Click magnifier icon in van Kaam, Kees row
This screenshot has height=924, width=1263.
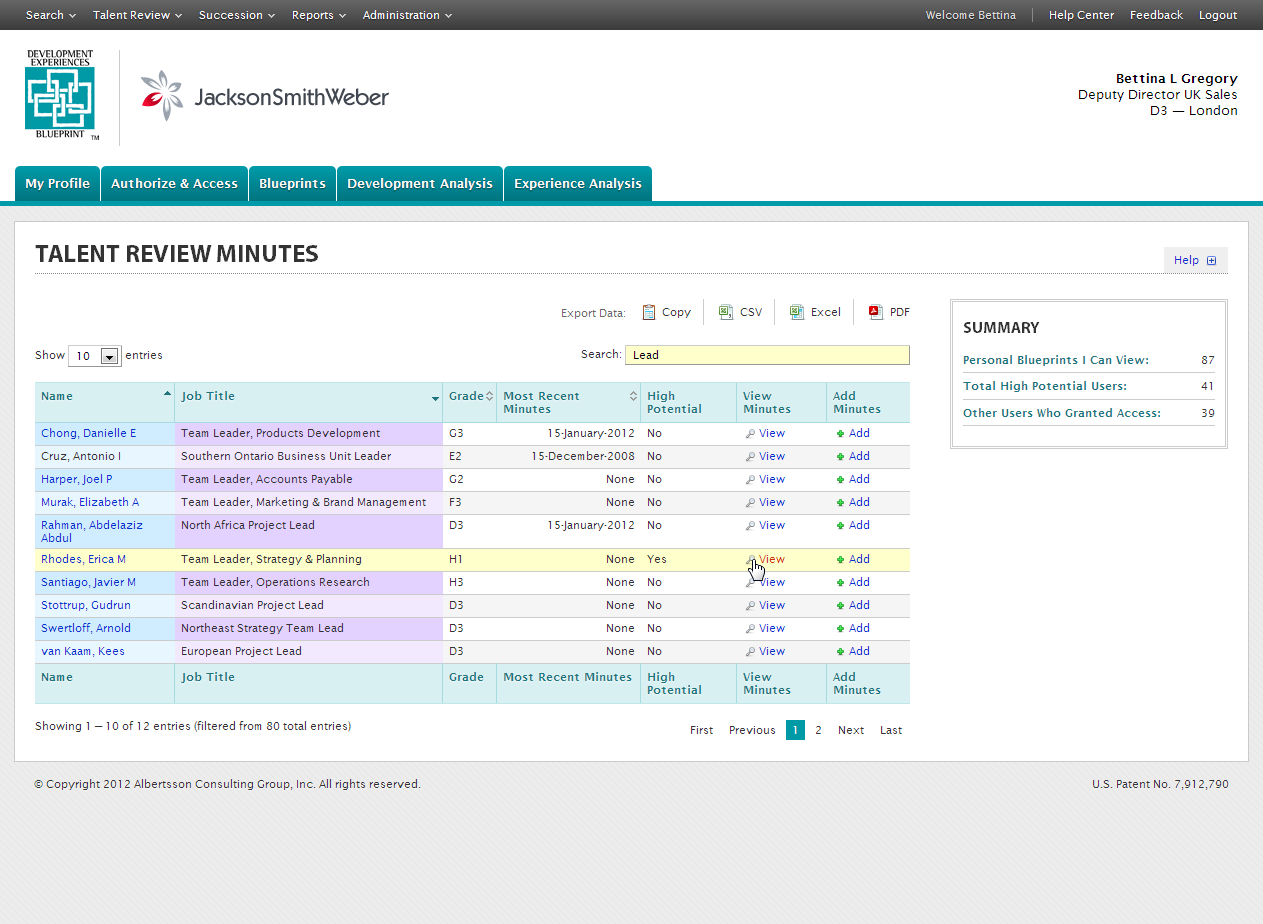pos(750,652)
